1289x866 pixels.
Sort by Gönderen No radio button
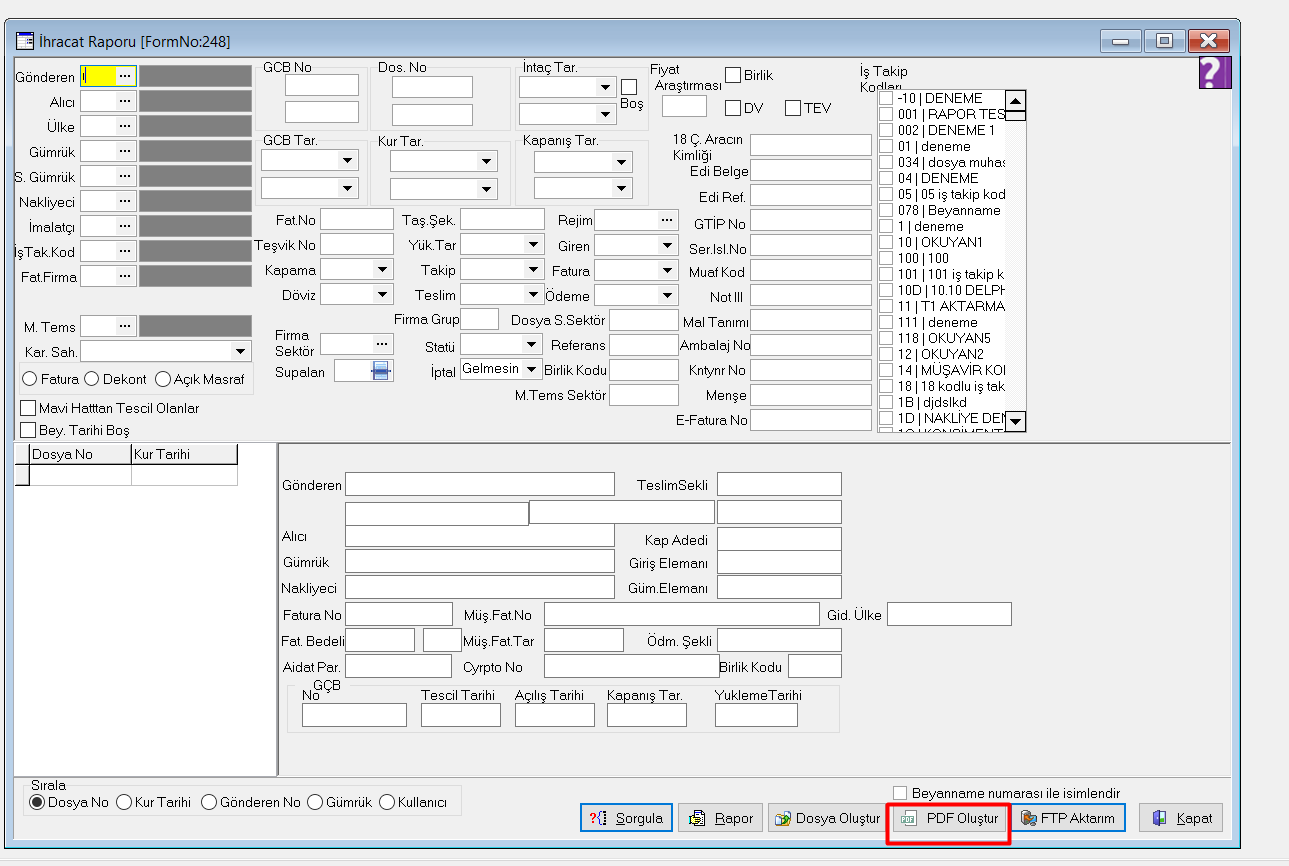[209, 802]
